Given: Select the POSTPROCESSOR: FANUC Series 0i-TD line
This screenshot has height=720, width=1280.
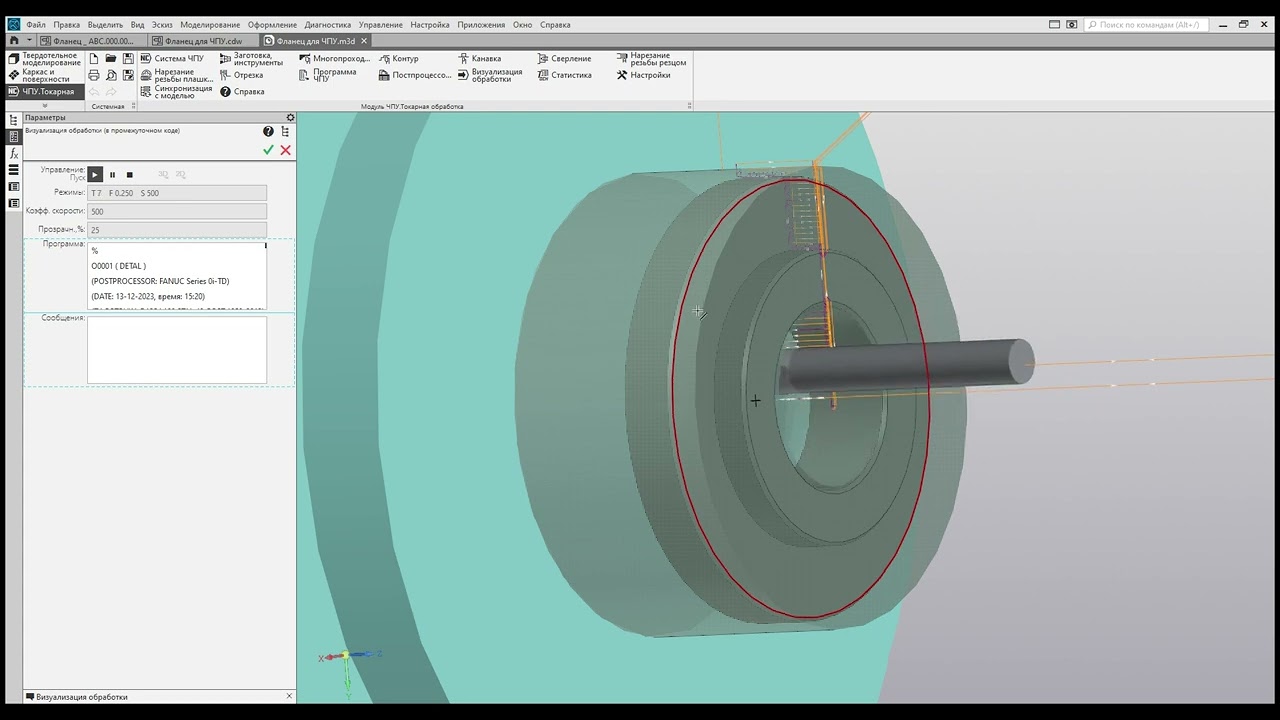Looking at the screenshot, I should pos(160,281).
